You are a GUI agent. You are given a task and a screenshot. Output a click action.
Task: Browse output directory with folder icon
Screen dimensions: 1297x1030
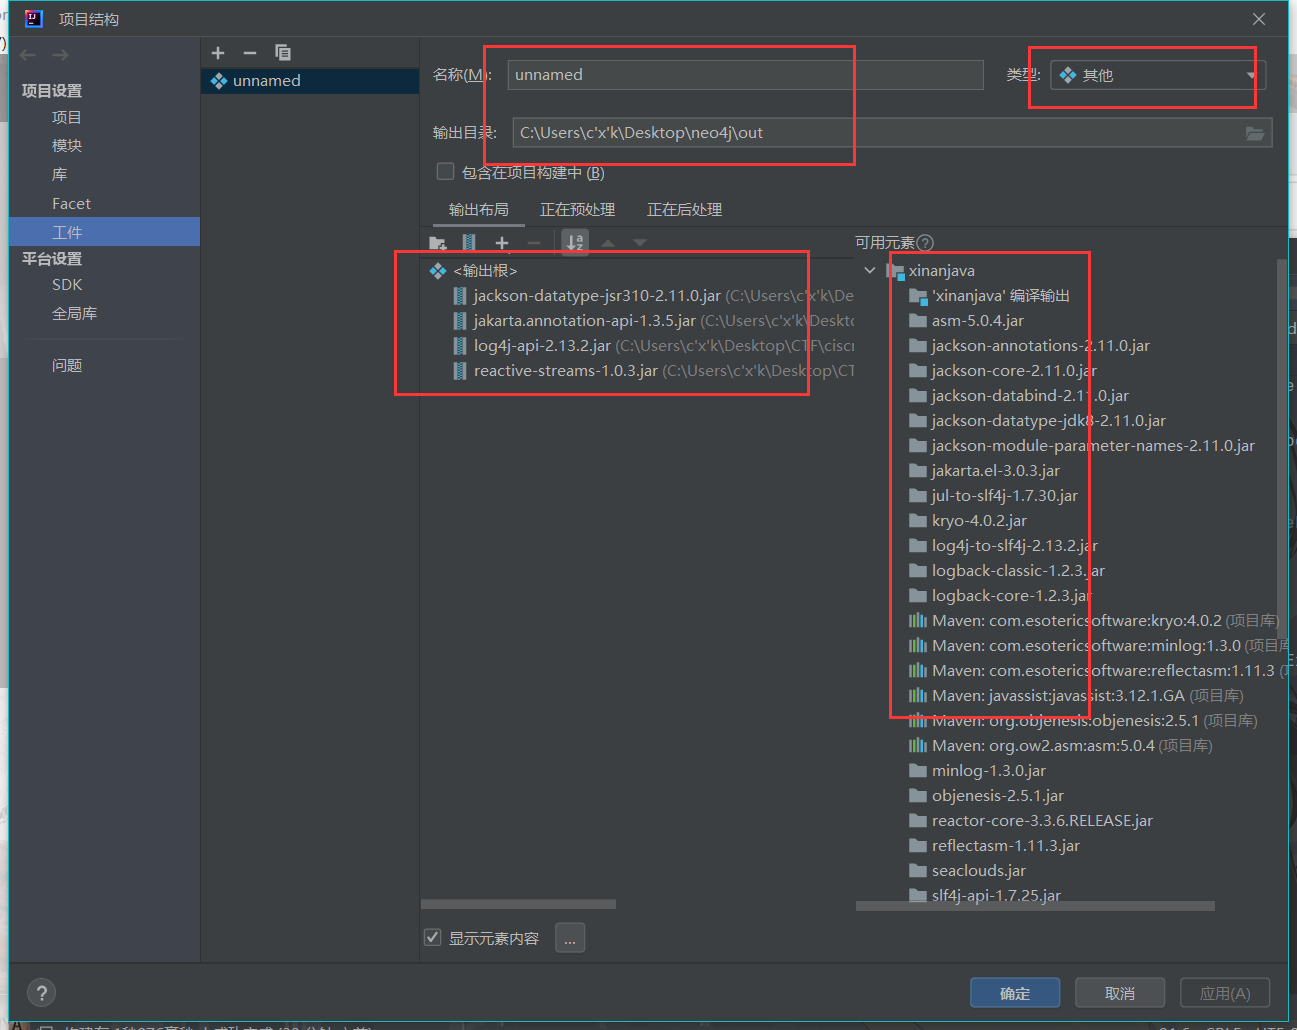[1255, 133]
